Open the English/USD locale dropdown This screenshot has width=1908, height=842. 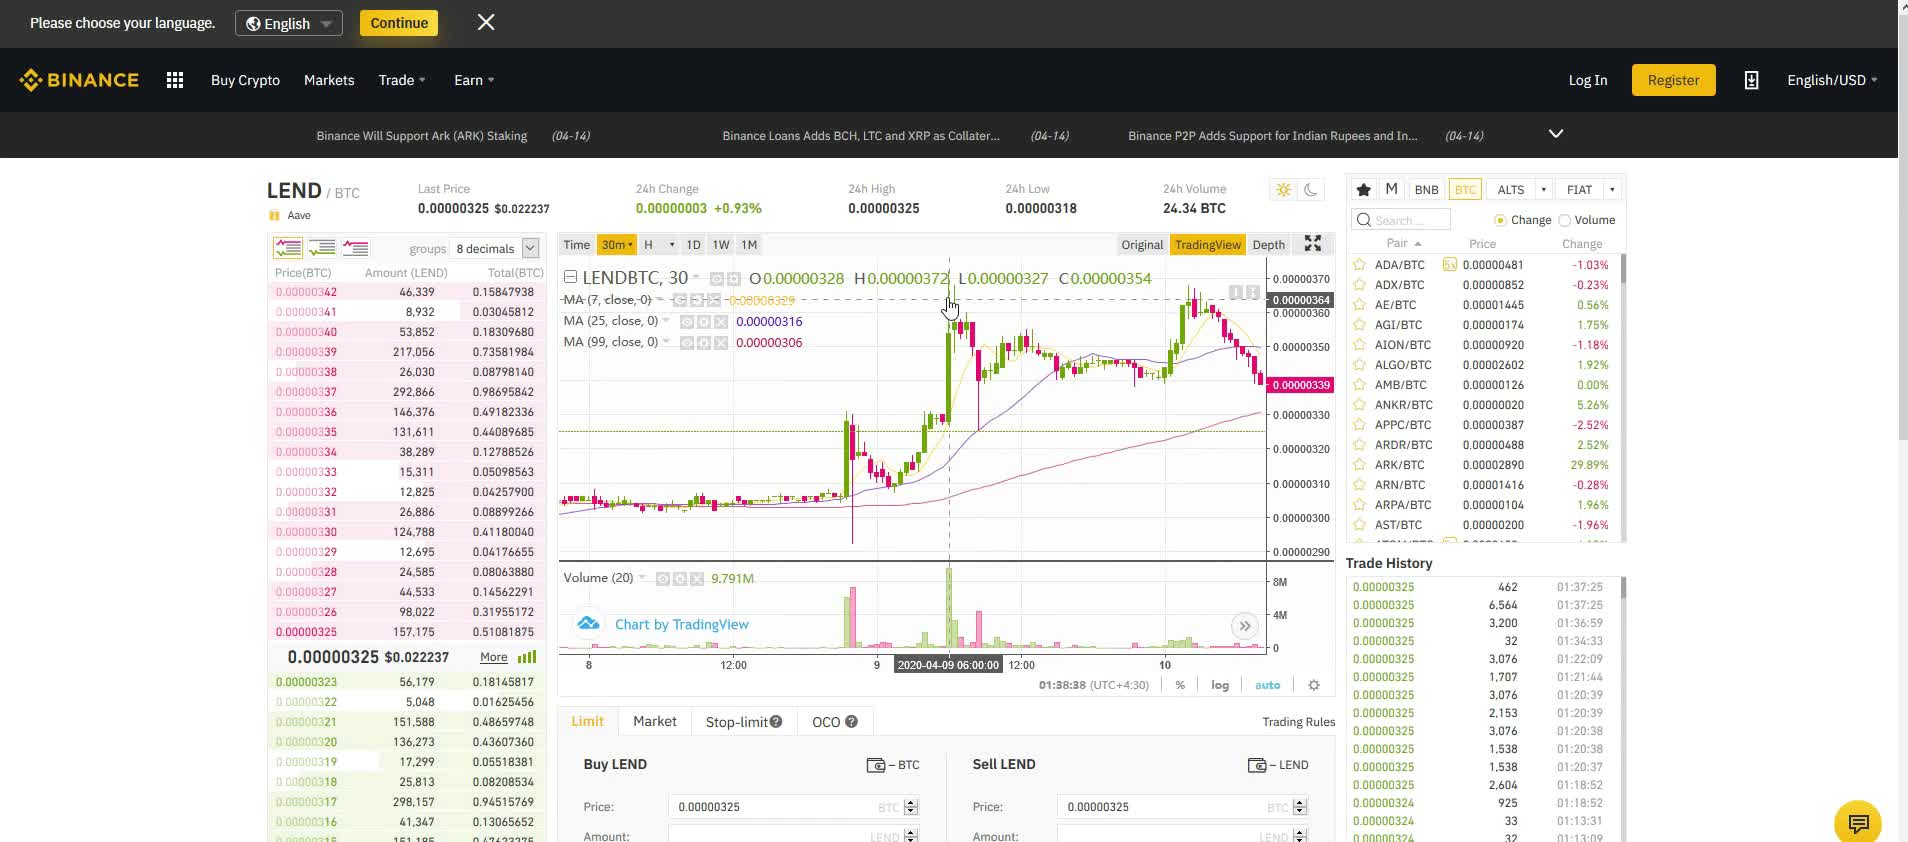tap(1832, 80)
